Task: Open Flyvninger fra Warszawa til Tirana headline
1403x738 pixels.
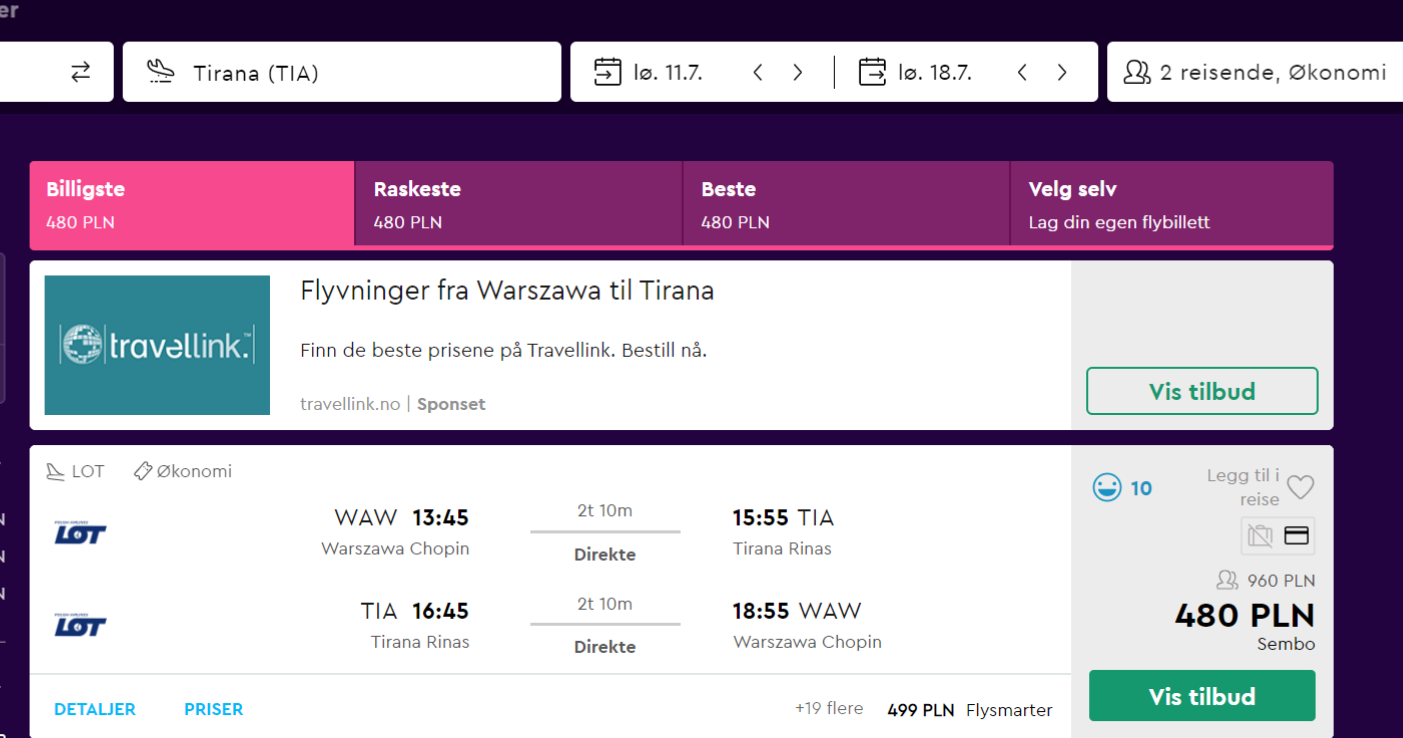Action: [x=507, y=291]
